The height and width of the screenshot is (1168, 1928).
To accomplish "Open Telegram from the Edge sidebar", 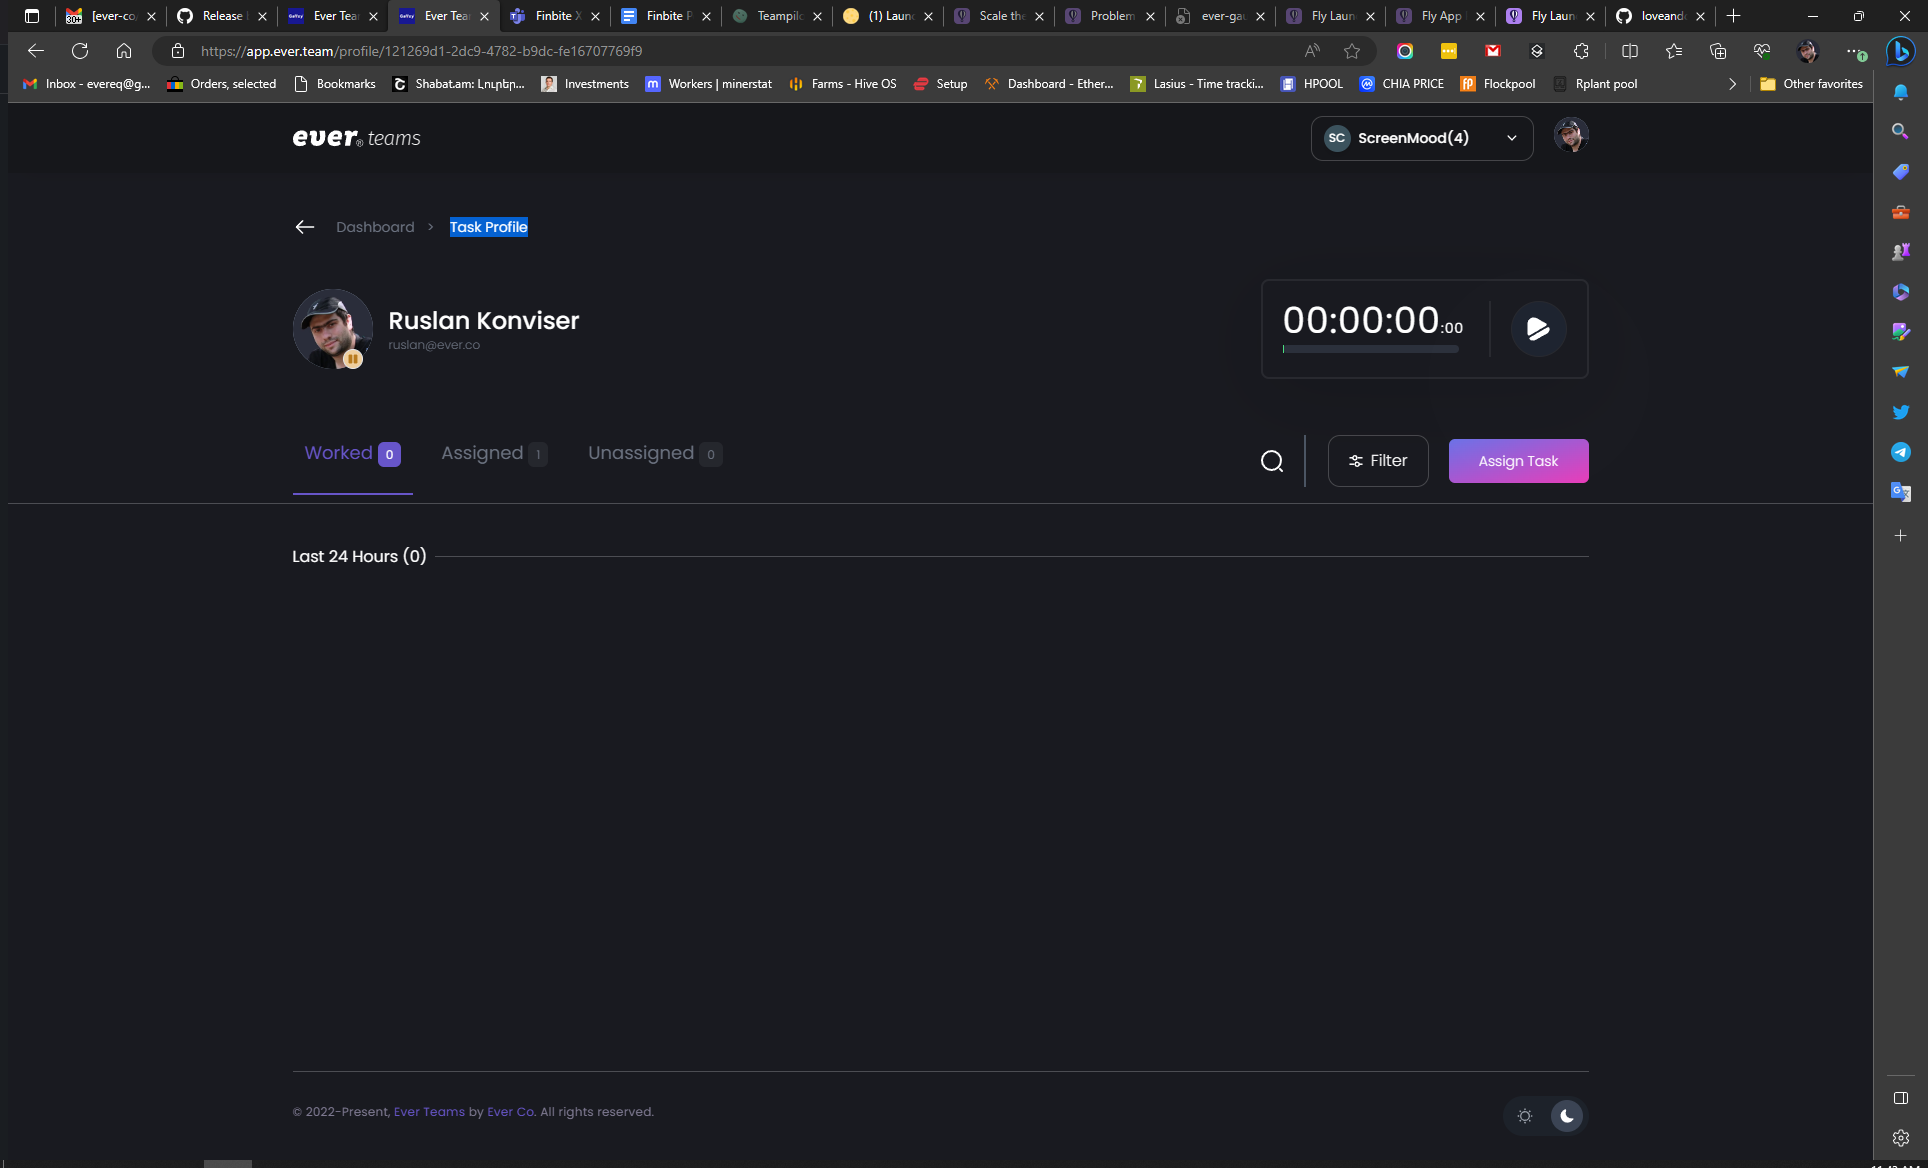I will coord(1901,452).
